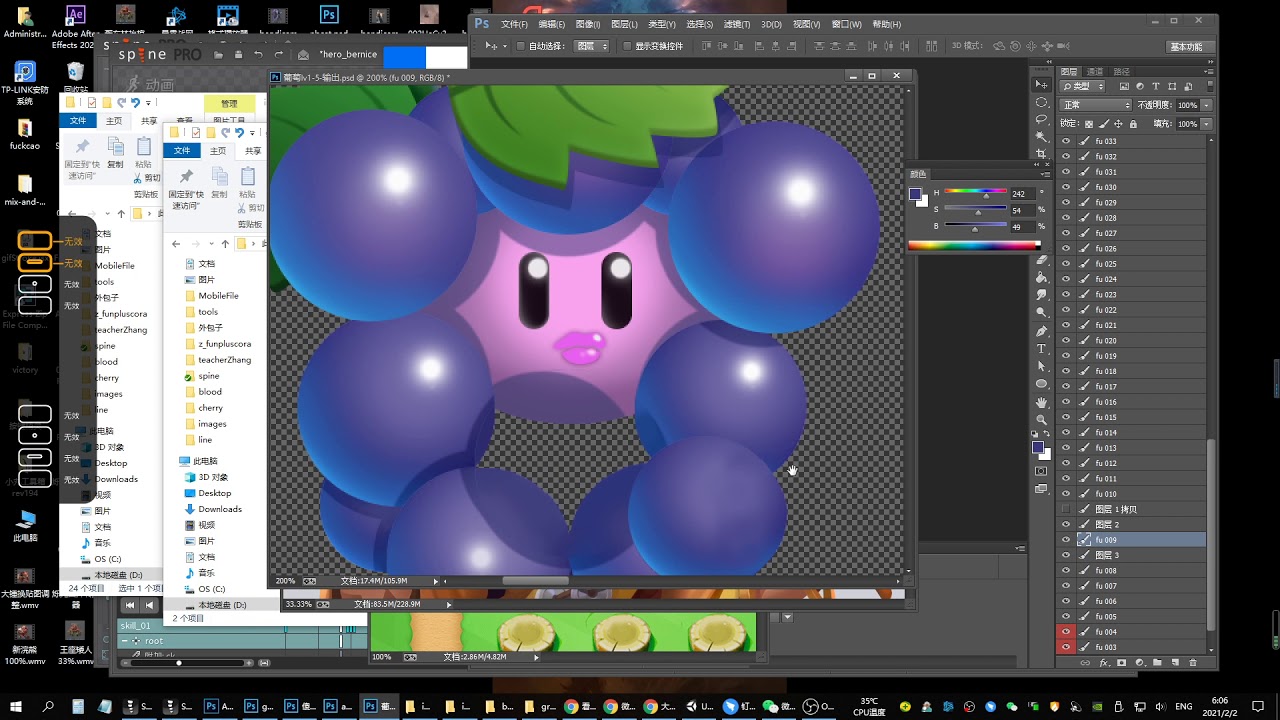Filter layers by type layers

coord(1156,87)
